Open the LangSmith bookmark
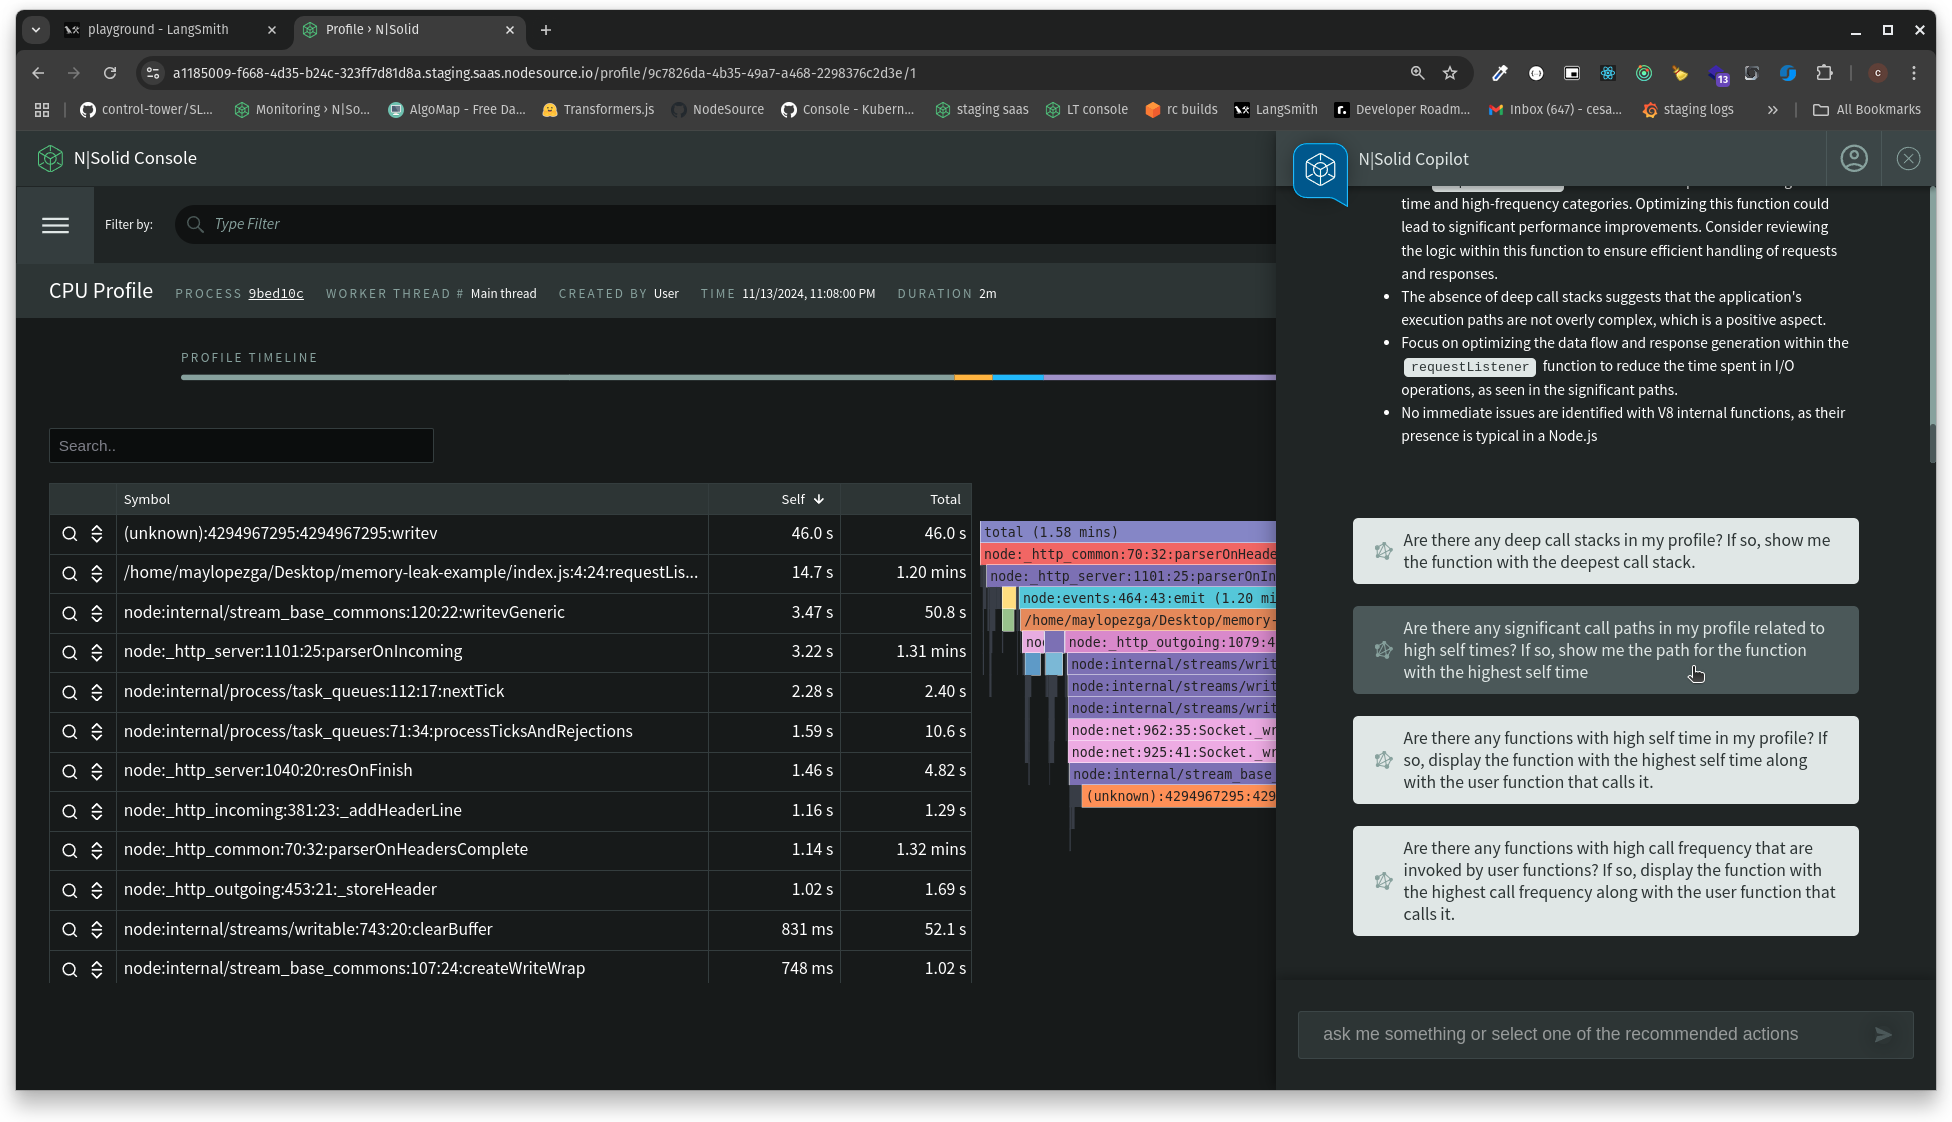This screenshot has height=1122, width=1952. coord(1275,110)
